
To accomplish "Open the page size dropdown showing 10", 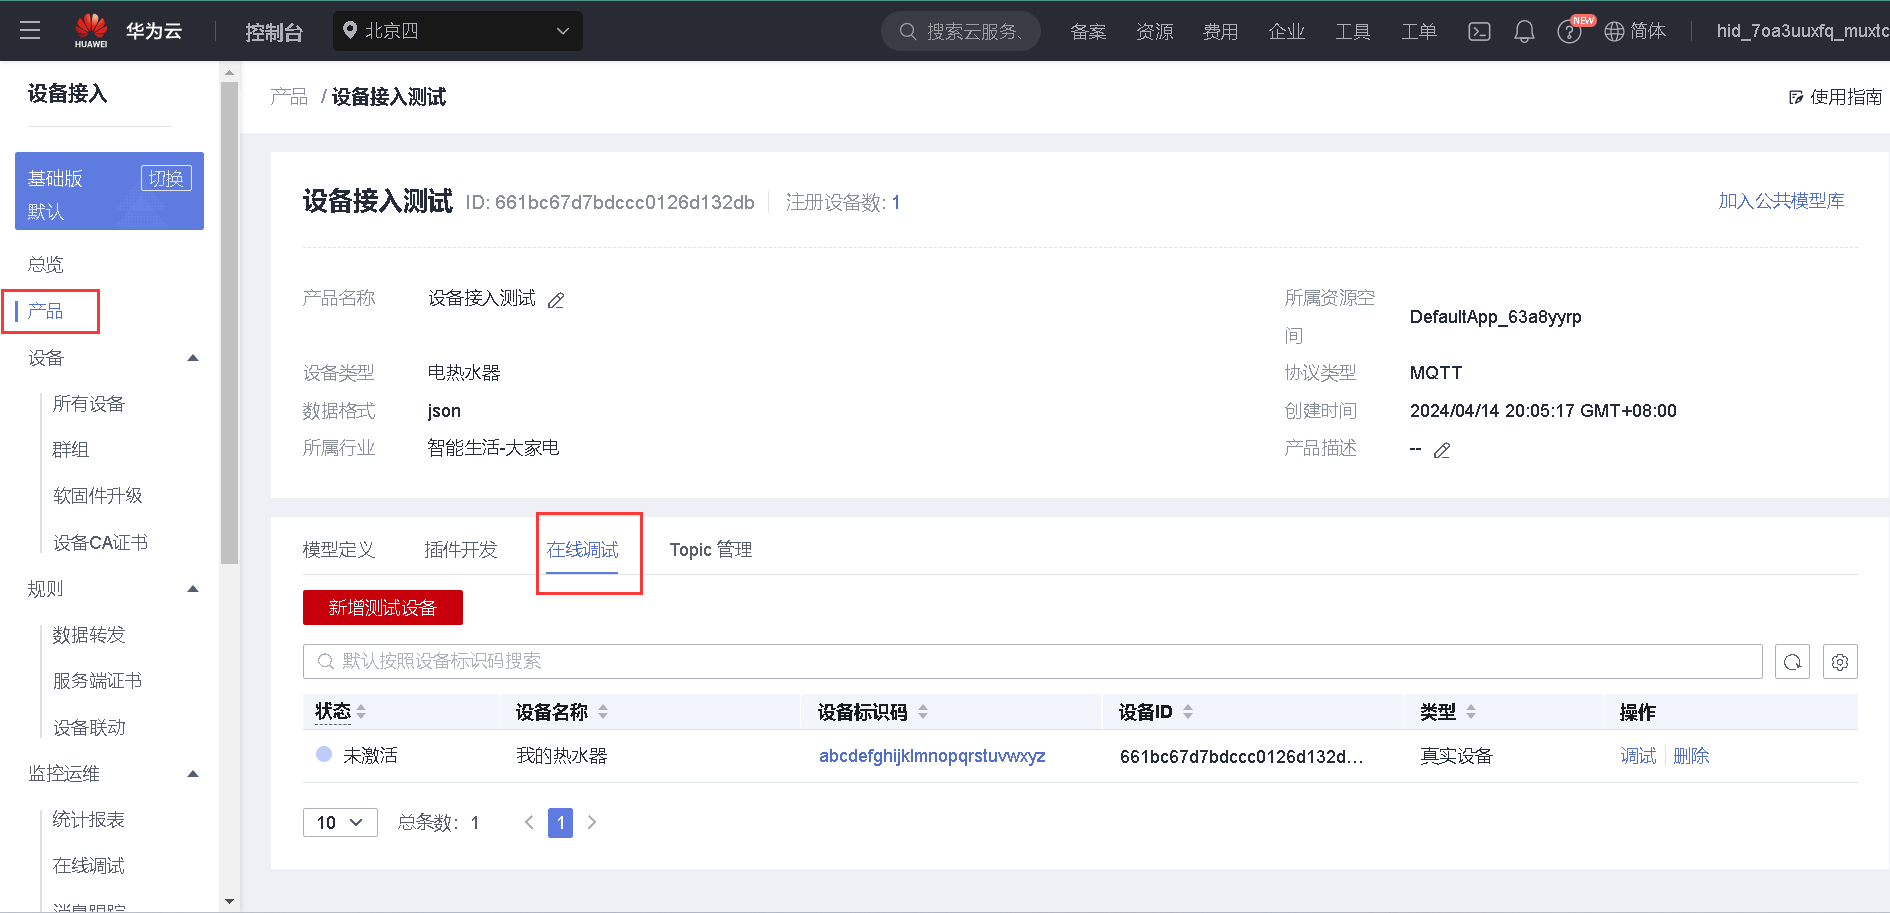I will (x=340, y=822).
